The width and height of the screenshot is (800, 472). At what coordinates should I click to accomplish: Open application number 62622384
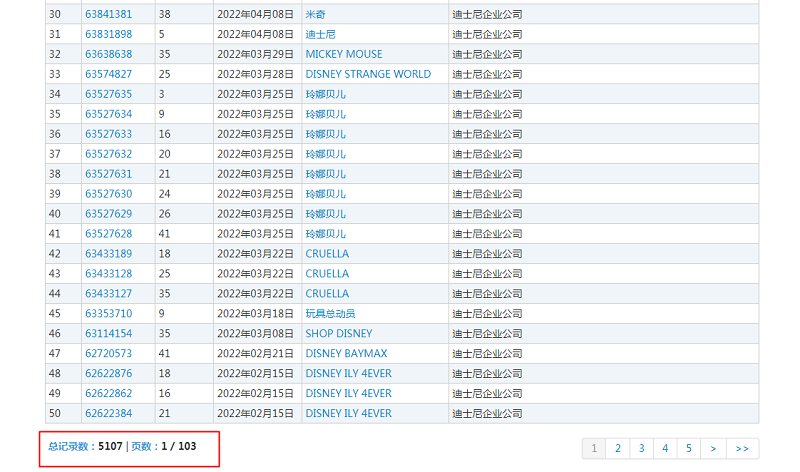click(108, 413)
